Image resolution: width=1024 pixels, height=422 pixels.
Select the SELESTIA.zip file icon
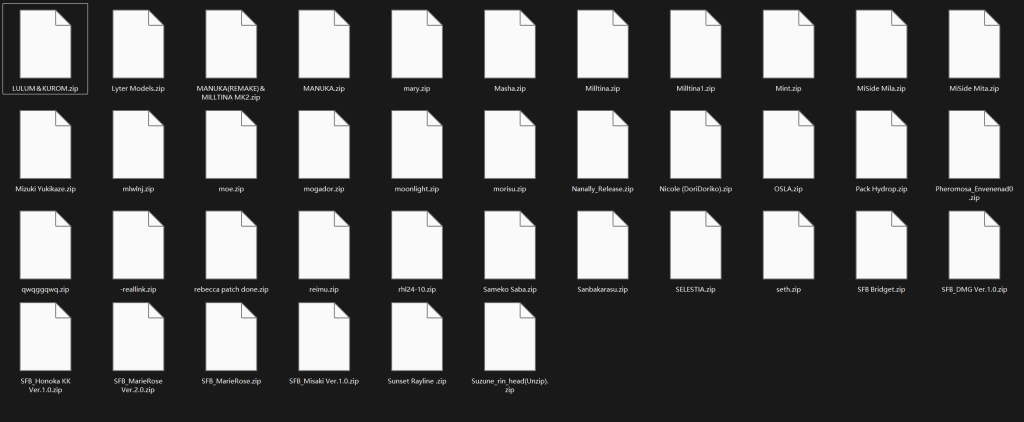[696, 245]
